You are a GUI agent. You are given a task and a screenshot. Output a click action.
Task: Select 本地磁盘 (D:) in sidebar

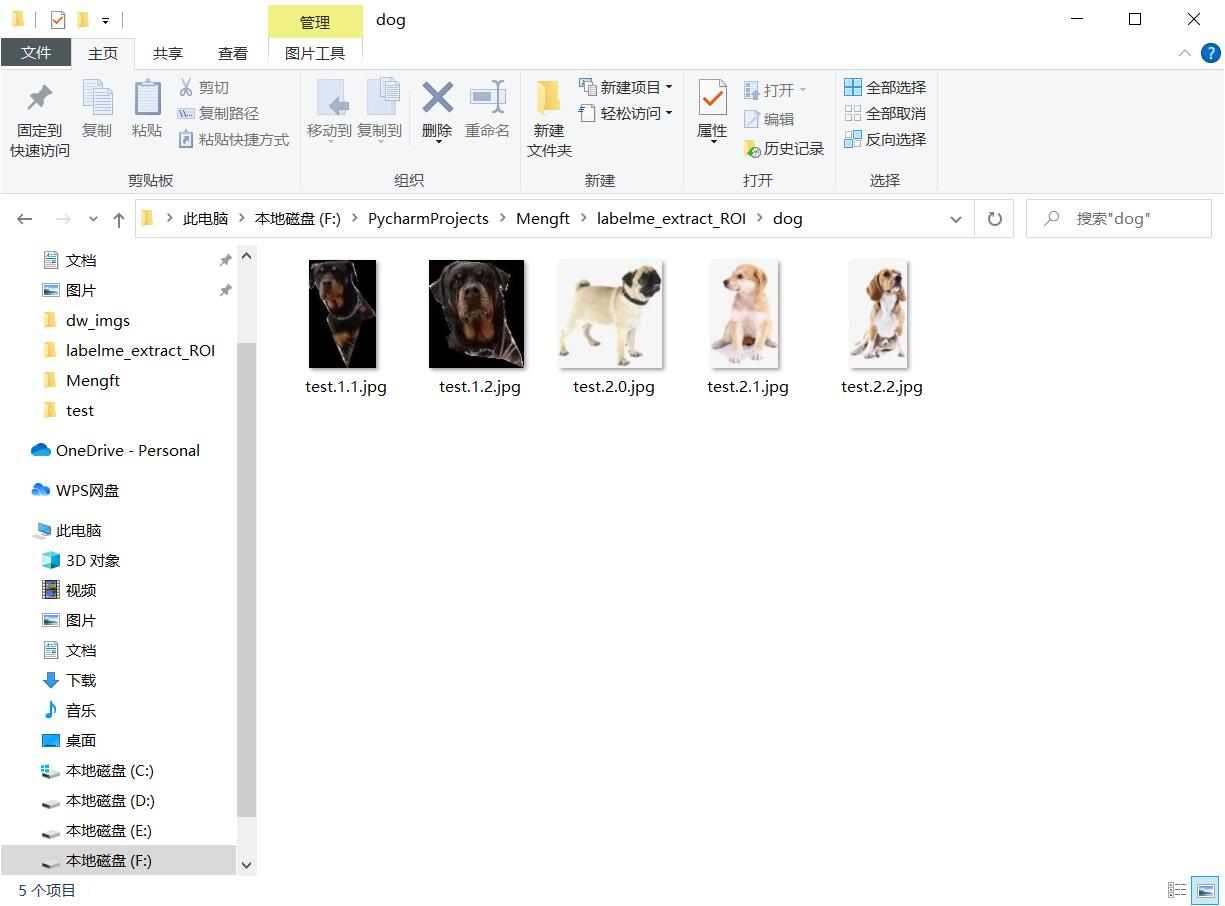pos(110,801)
